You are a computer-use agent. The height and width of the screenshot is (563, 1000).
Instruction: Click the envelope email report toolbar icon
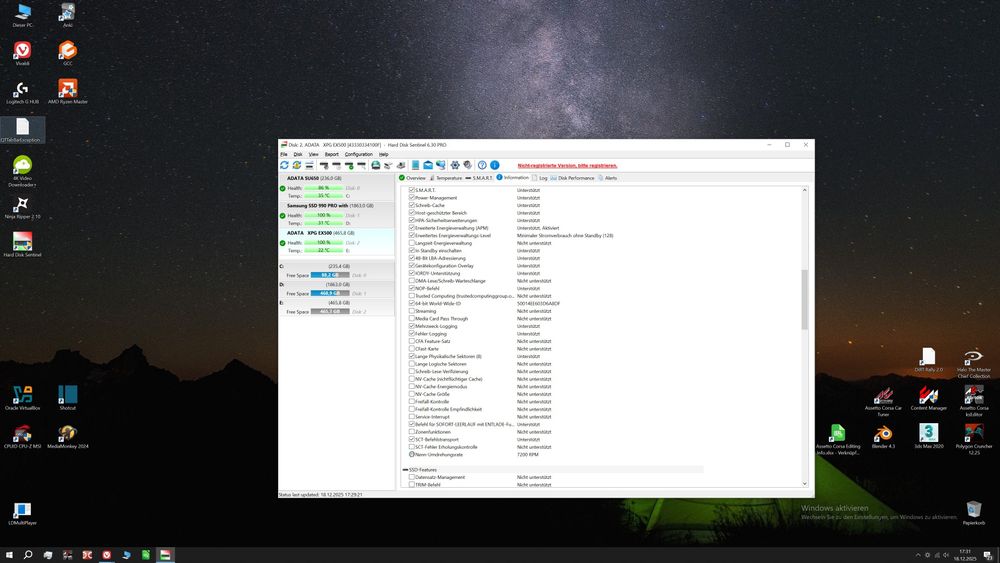[x=428, y=165]
